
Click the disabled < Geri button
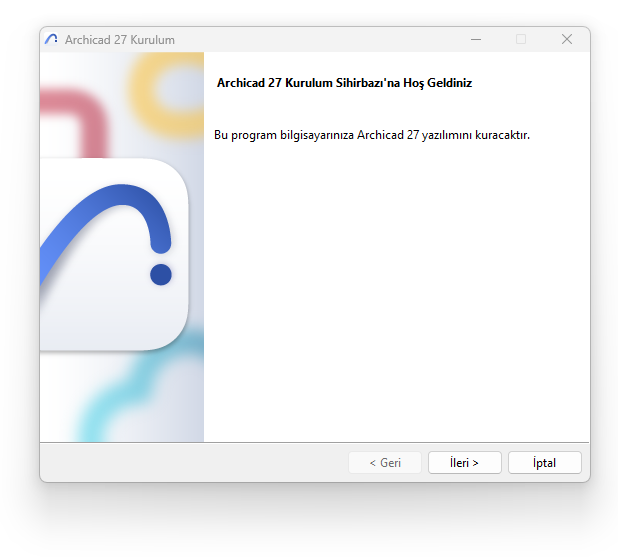point(385,462)
